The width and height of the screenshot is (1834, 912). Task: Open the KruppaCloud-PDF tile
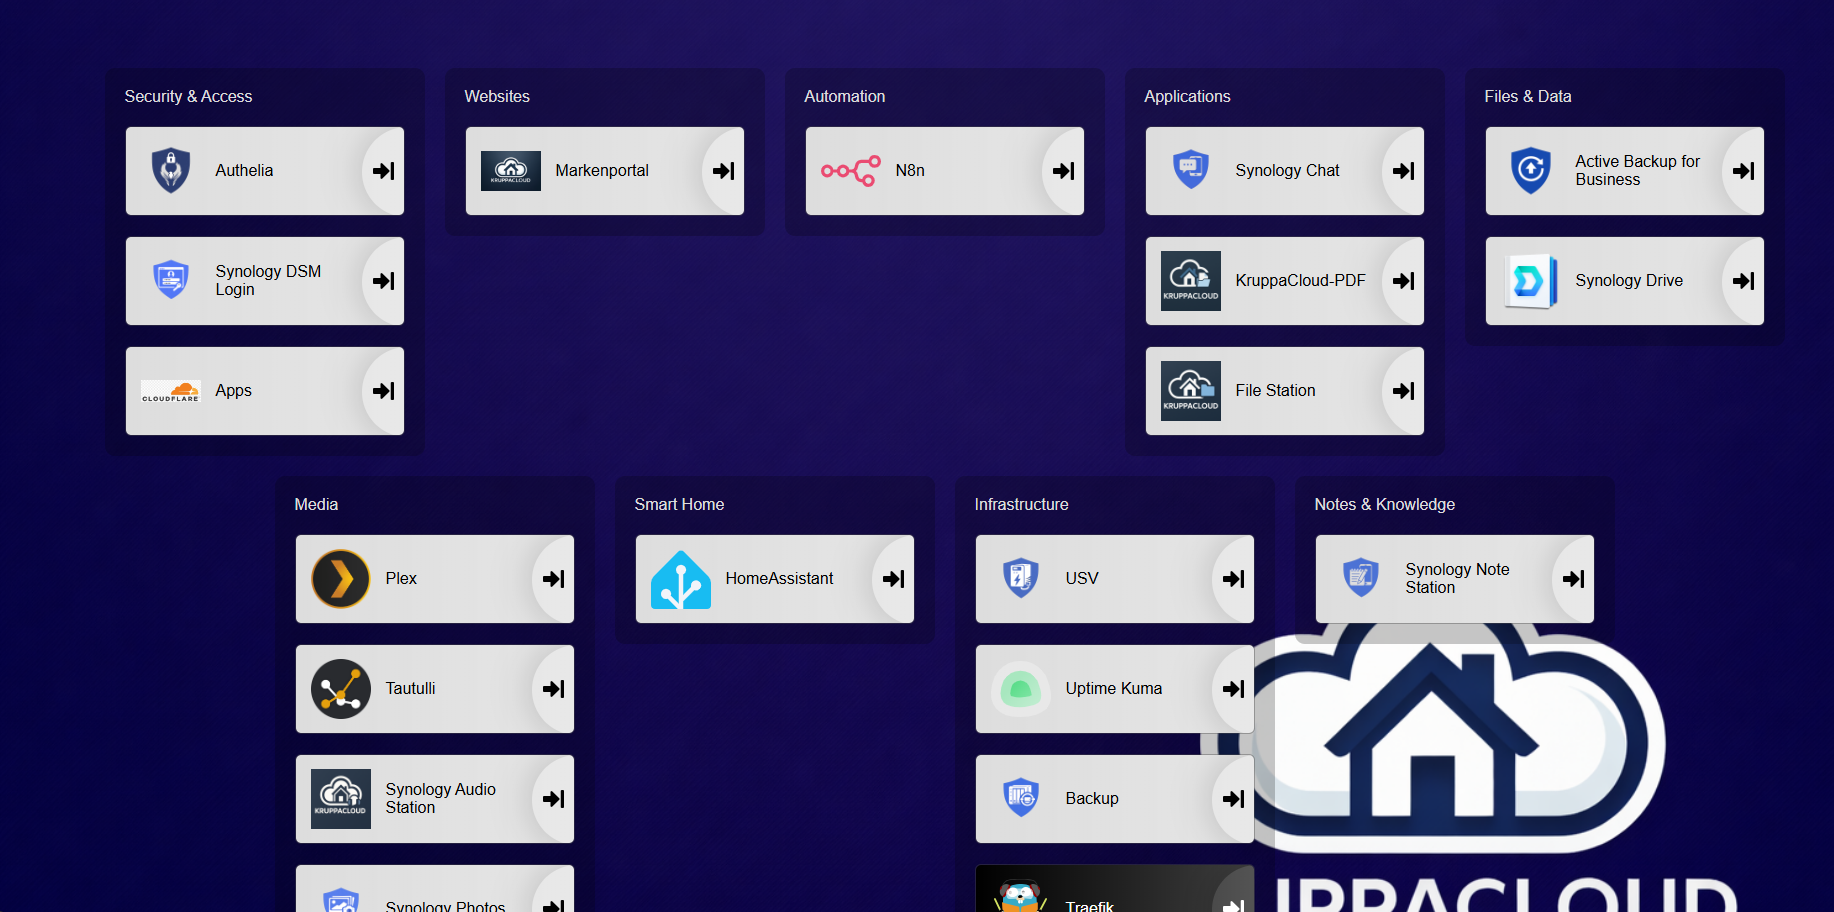click(1285, 280)
